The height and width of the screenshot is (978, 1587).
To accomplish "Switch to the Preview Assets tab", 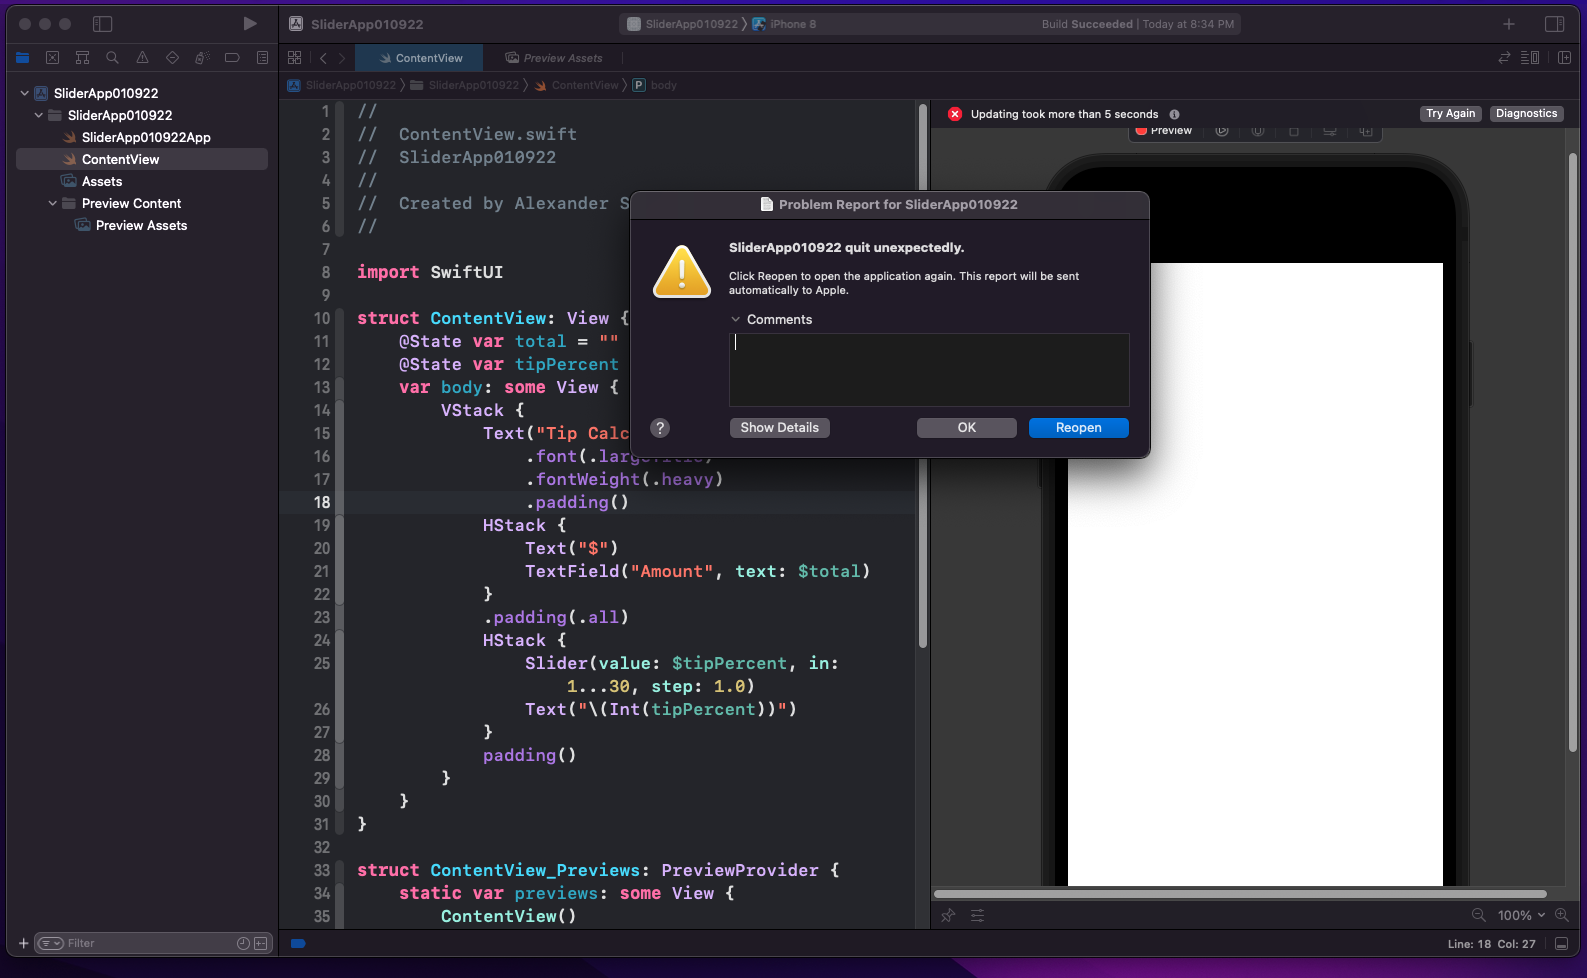I will (554, 58).
